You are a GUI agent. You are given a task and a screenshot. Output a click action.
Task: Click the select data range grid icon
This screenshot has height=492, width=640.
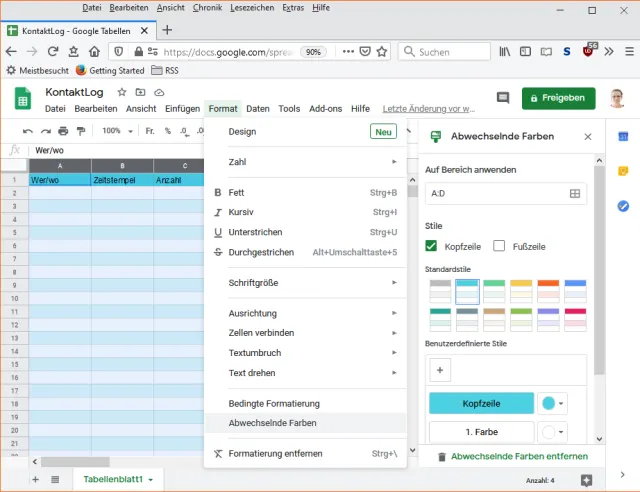coord(575,194)
